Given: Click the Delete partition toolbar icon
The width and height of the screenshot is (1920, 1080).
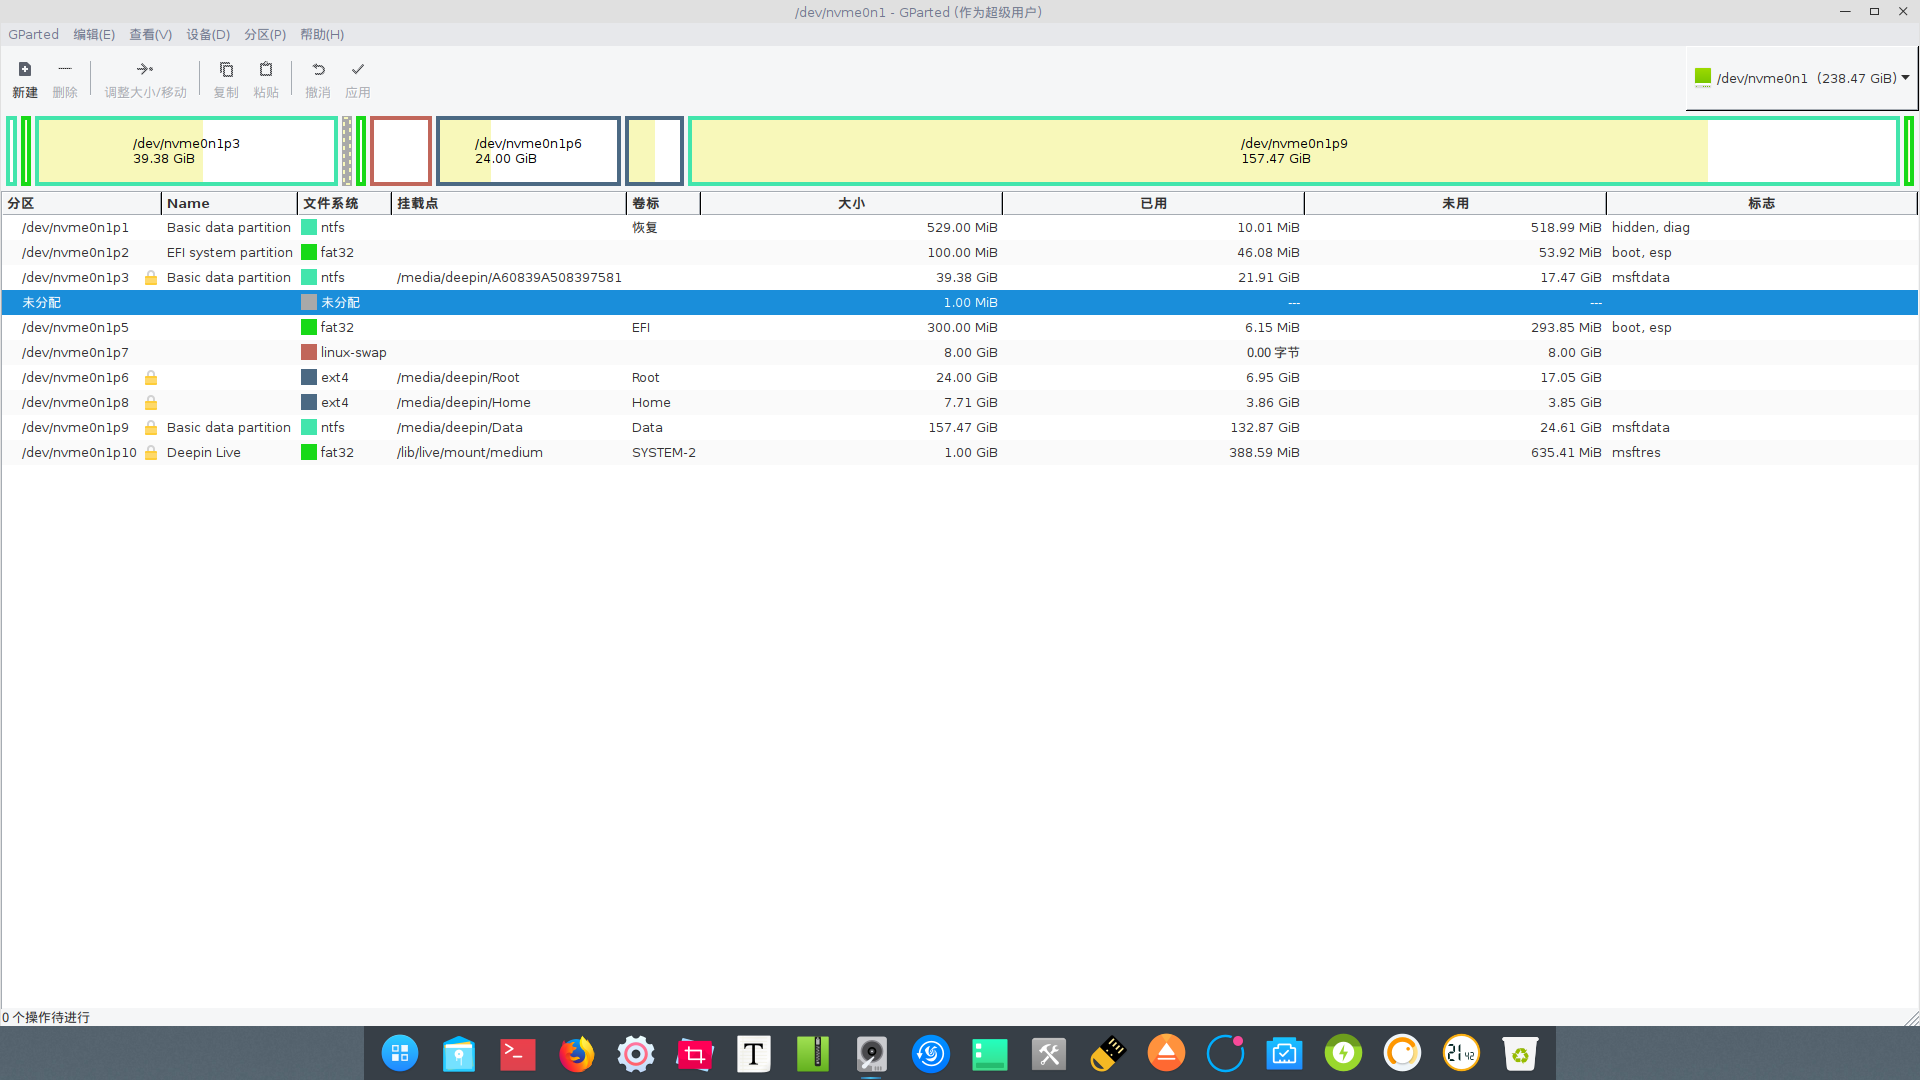Looking at the screenshot, I should click(65, 70).
